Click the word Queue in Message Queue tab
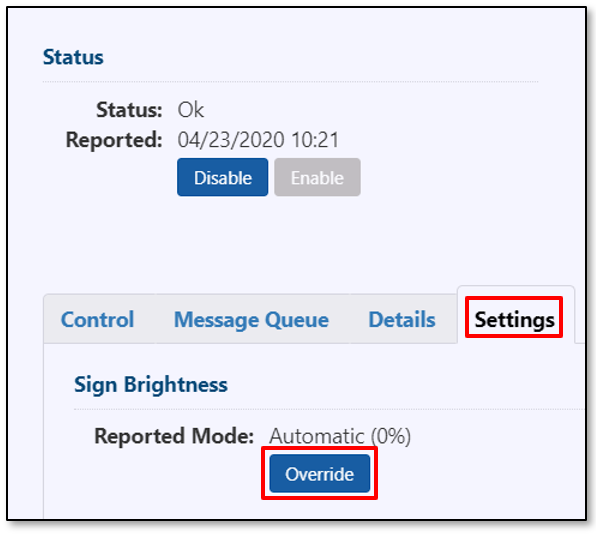596x534 pixels. tap(296, 320)
